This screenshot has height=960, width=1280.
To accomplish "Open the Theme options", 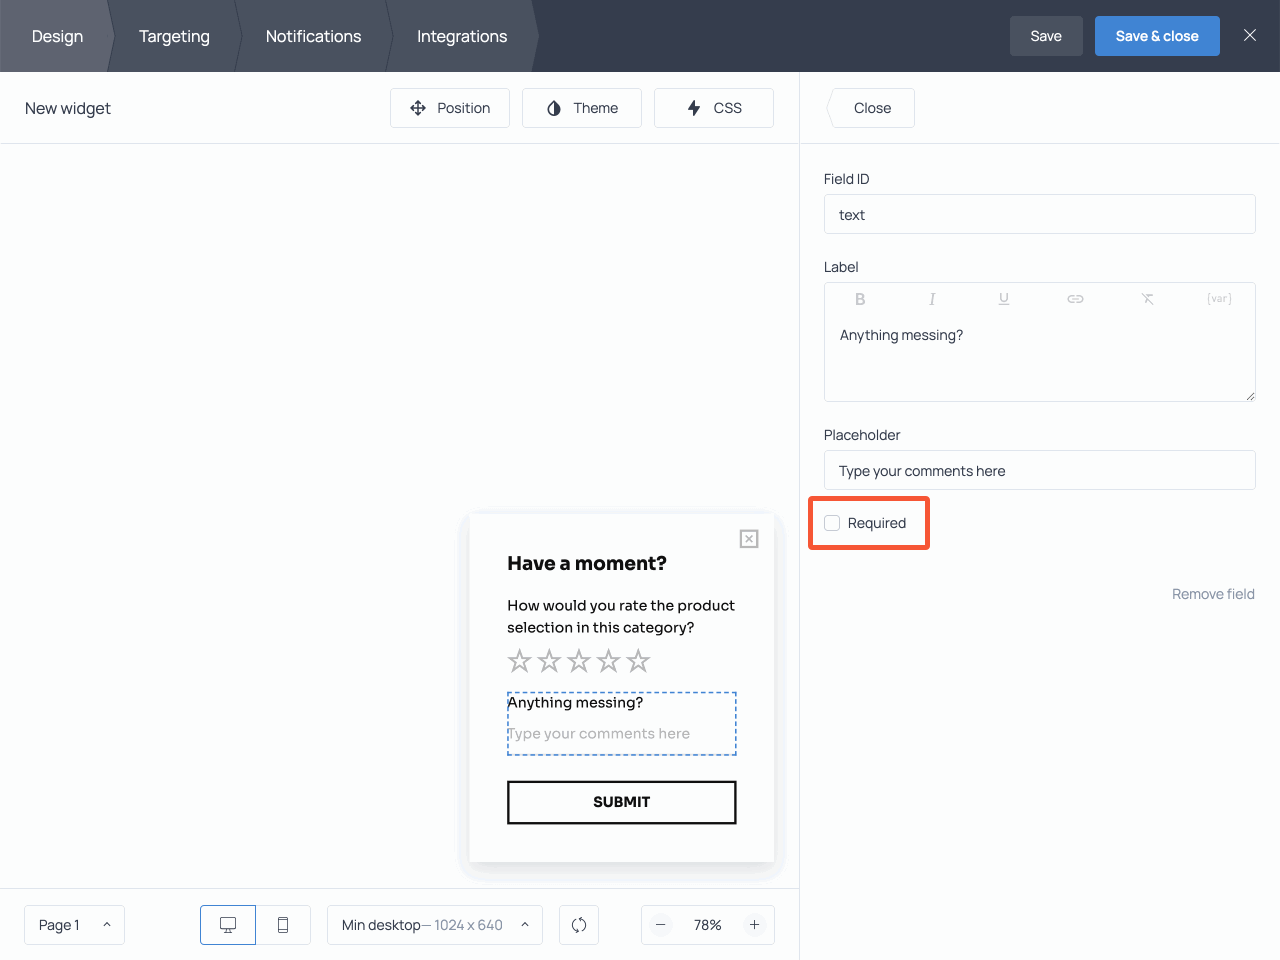I will click(582, 108).
